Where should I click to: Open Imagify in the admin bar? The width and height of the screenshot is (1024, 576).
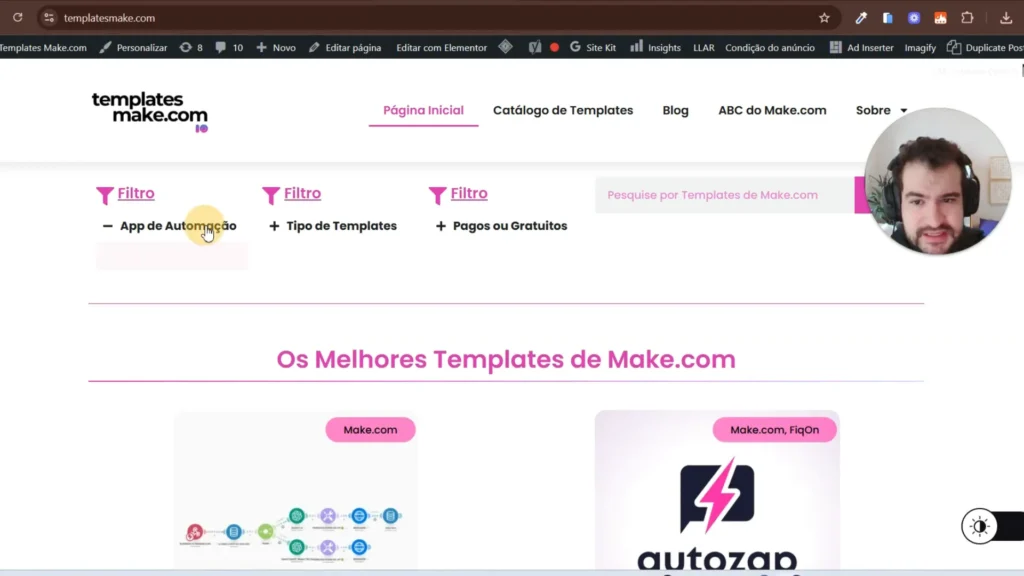pyautogui.click(x=920, y=48)
